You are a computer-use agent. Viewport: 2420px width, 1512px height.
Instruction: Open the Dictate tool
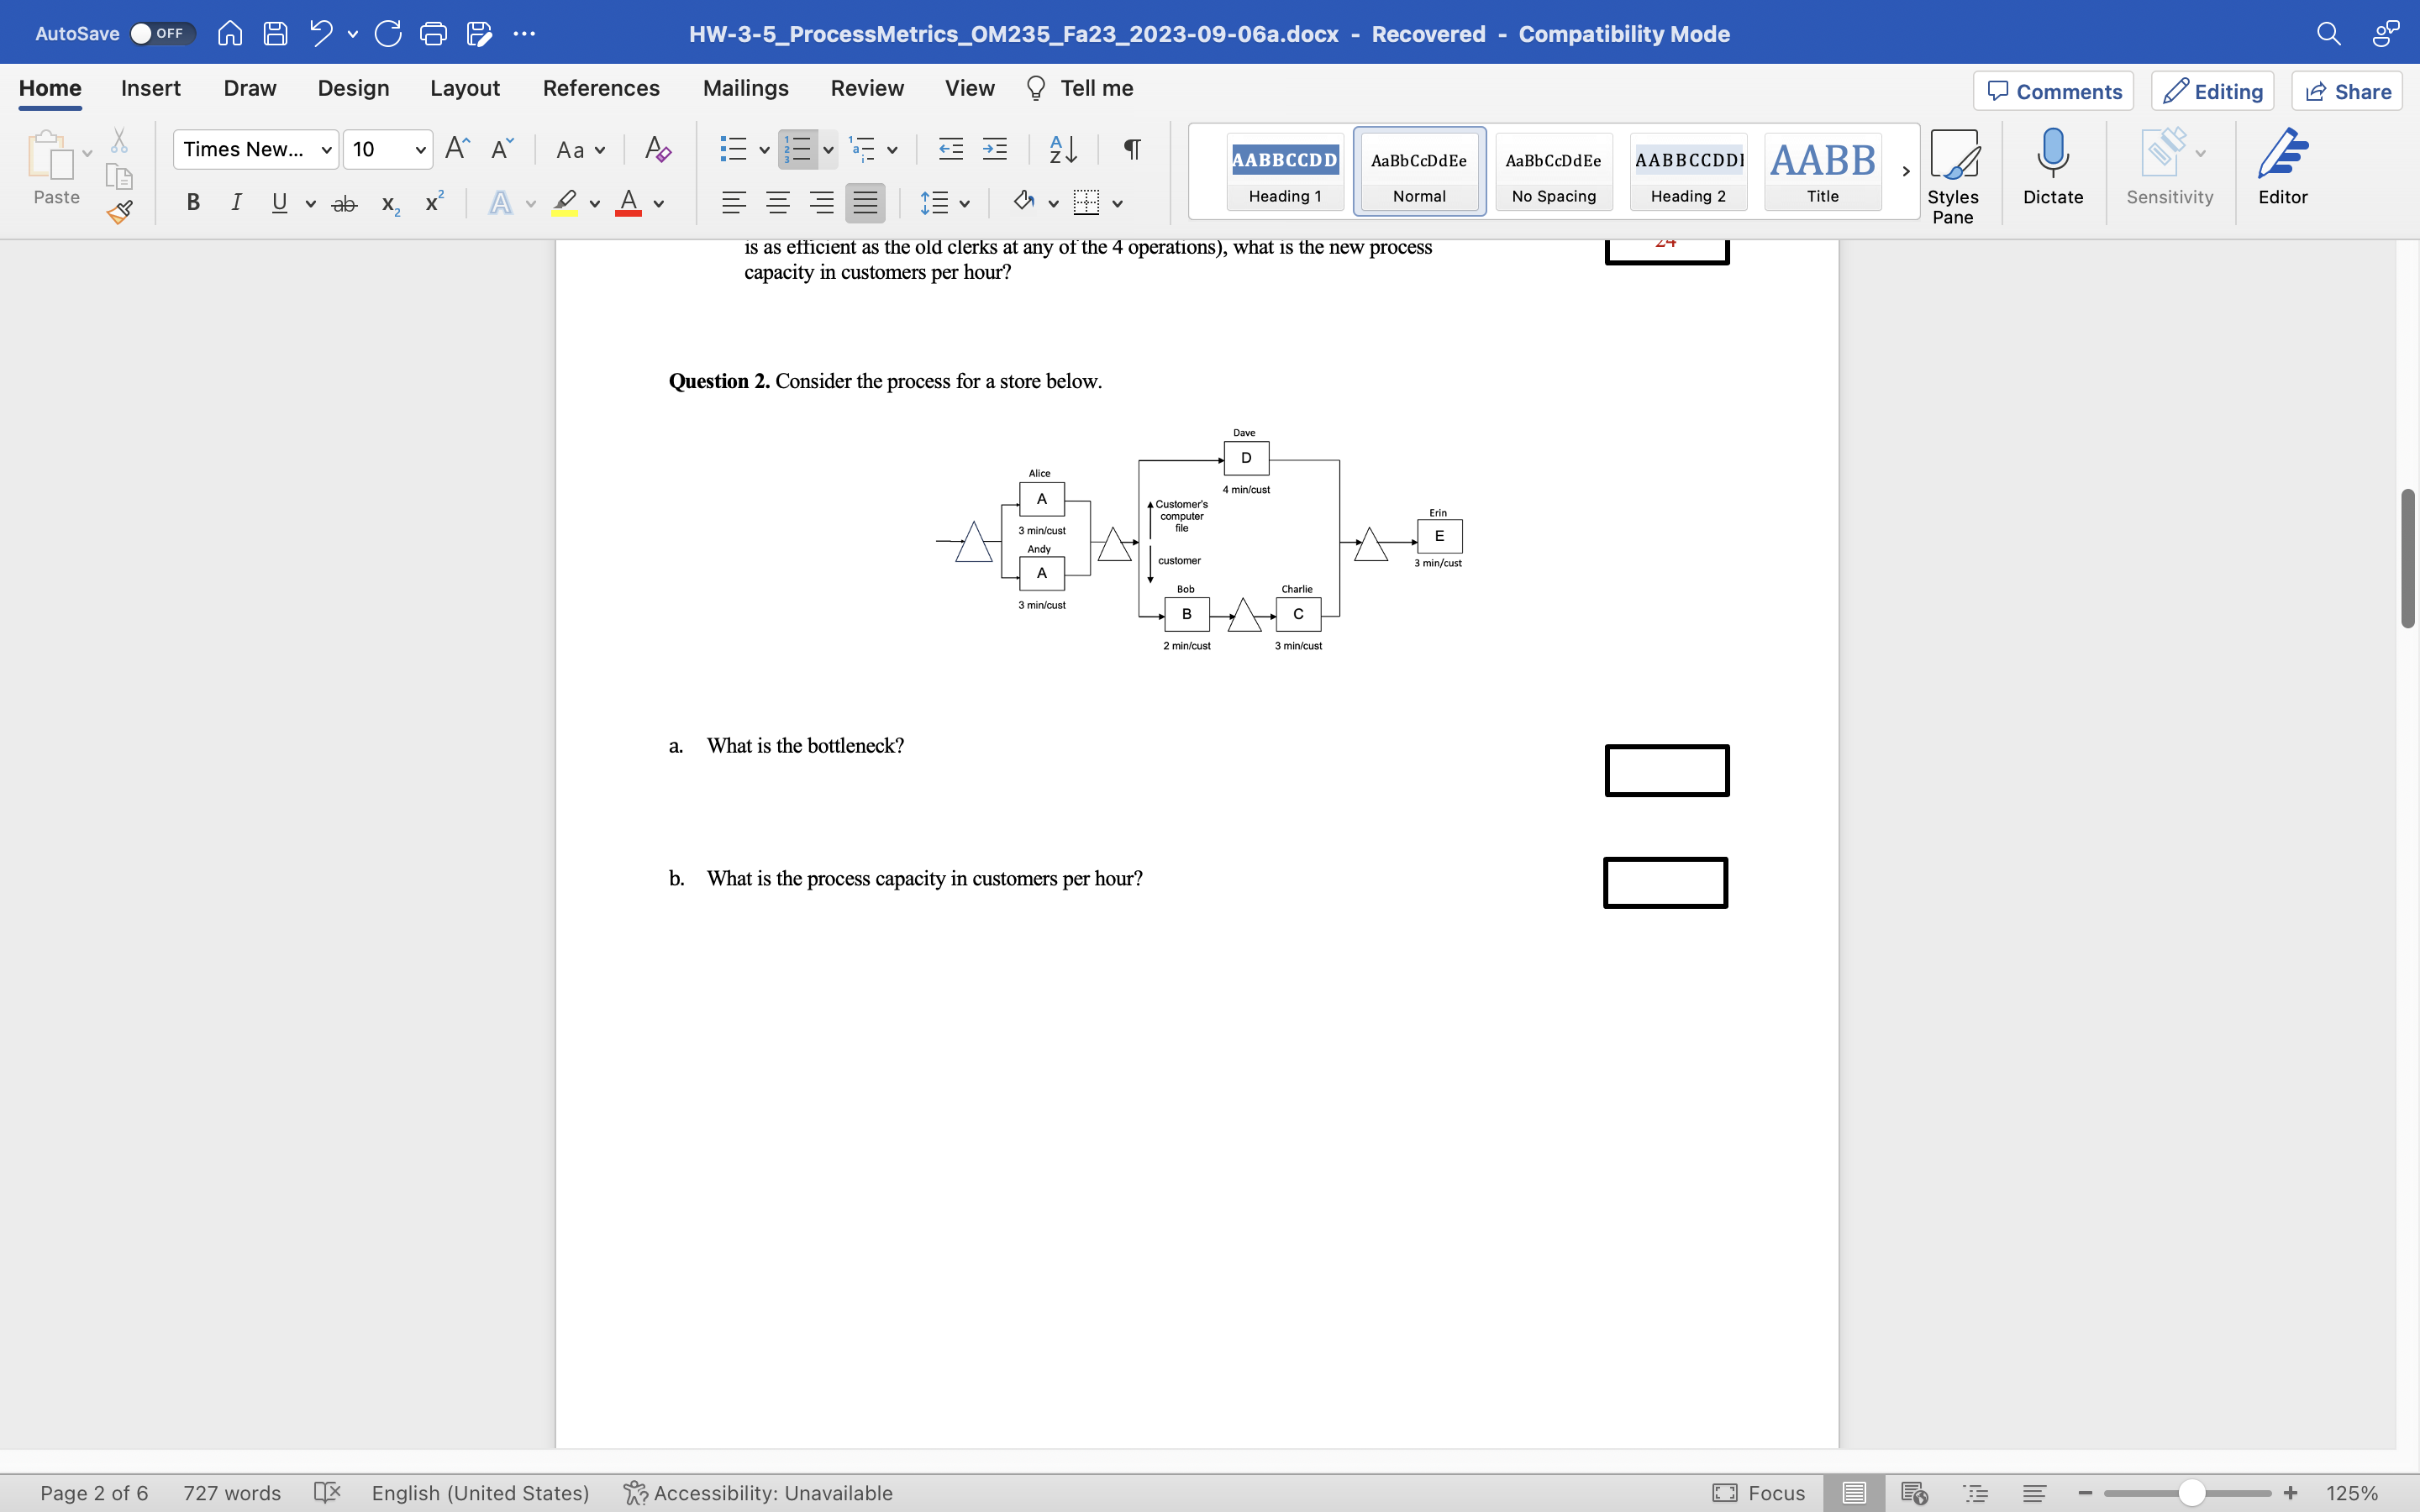coord(2053,168)
